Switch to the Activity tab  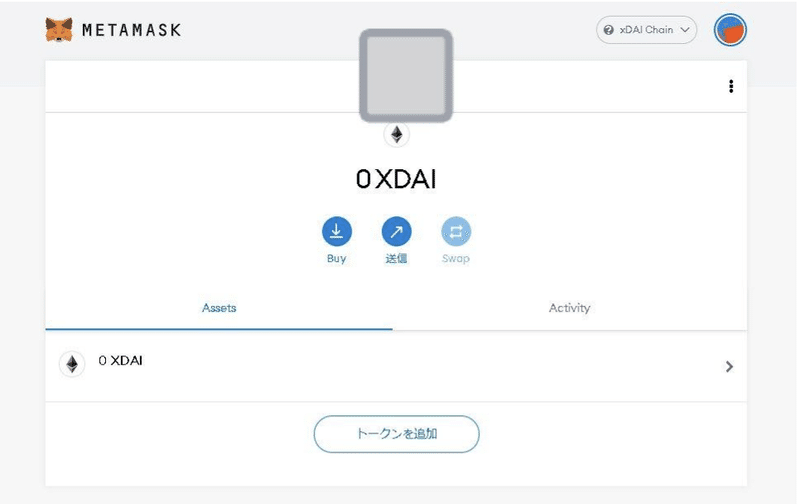(x=570, y=308)
